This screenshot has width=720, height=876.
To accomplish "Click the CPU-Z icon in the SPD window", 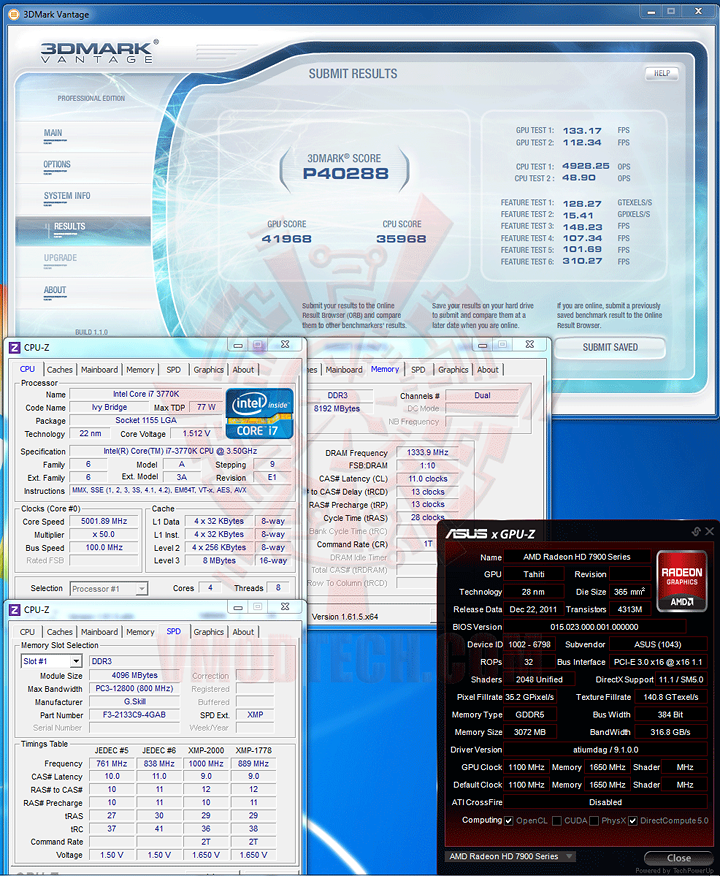I will coord(15,610).
